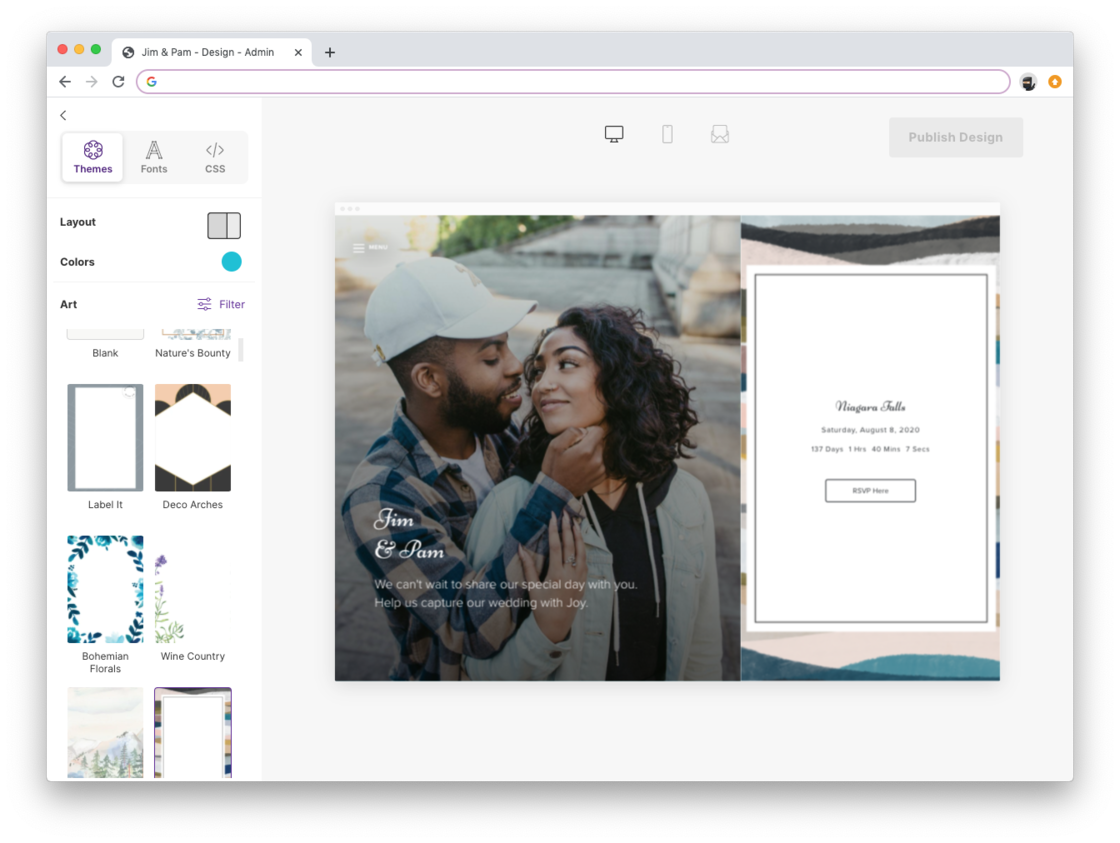Click the back chevron in sidebar
Image resolution: width=1120 pixels, height=843 pixels.
click(63, 116)
